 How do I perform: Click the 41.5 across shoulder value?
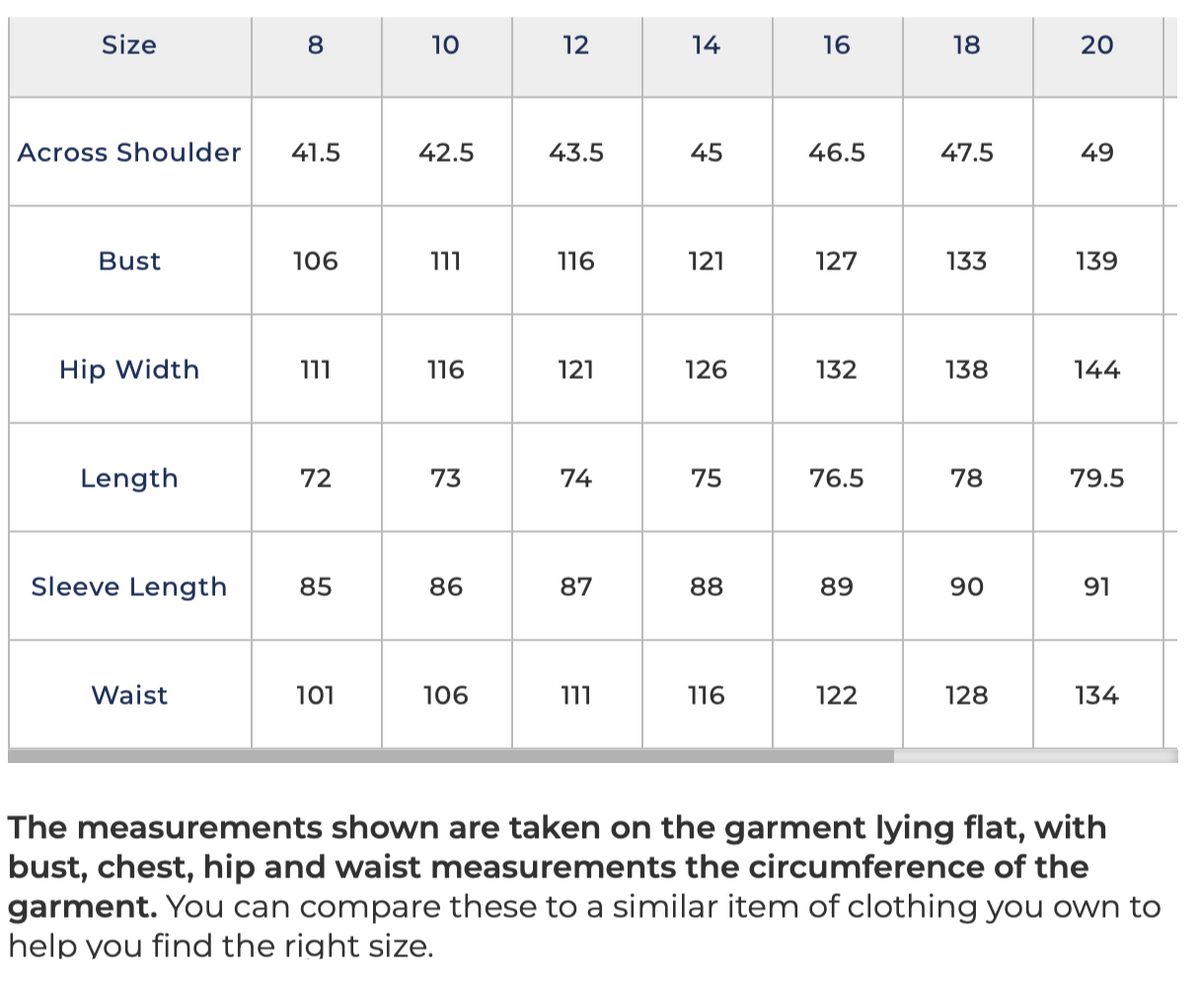[x=316, y=153]
